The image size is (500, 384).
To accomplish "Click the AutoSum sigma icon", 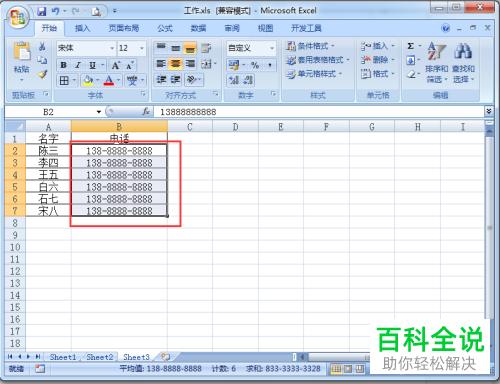I will click(x=411, y=46).
